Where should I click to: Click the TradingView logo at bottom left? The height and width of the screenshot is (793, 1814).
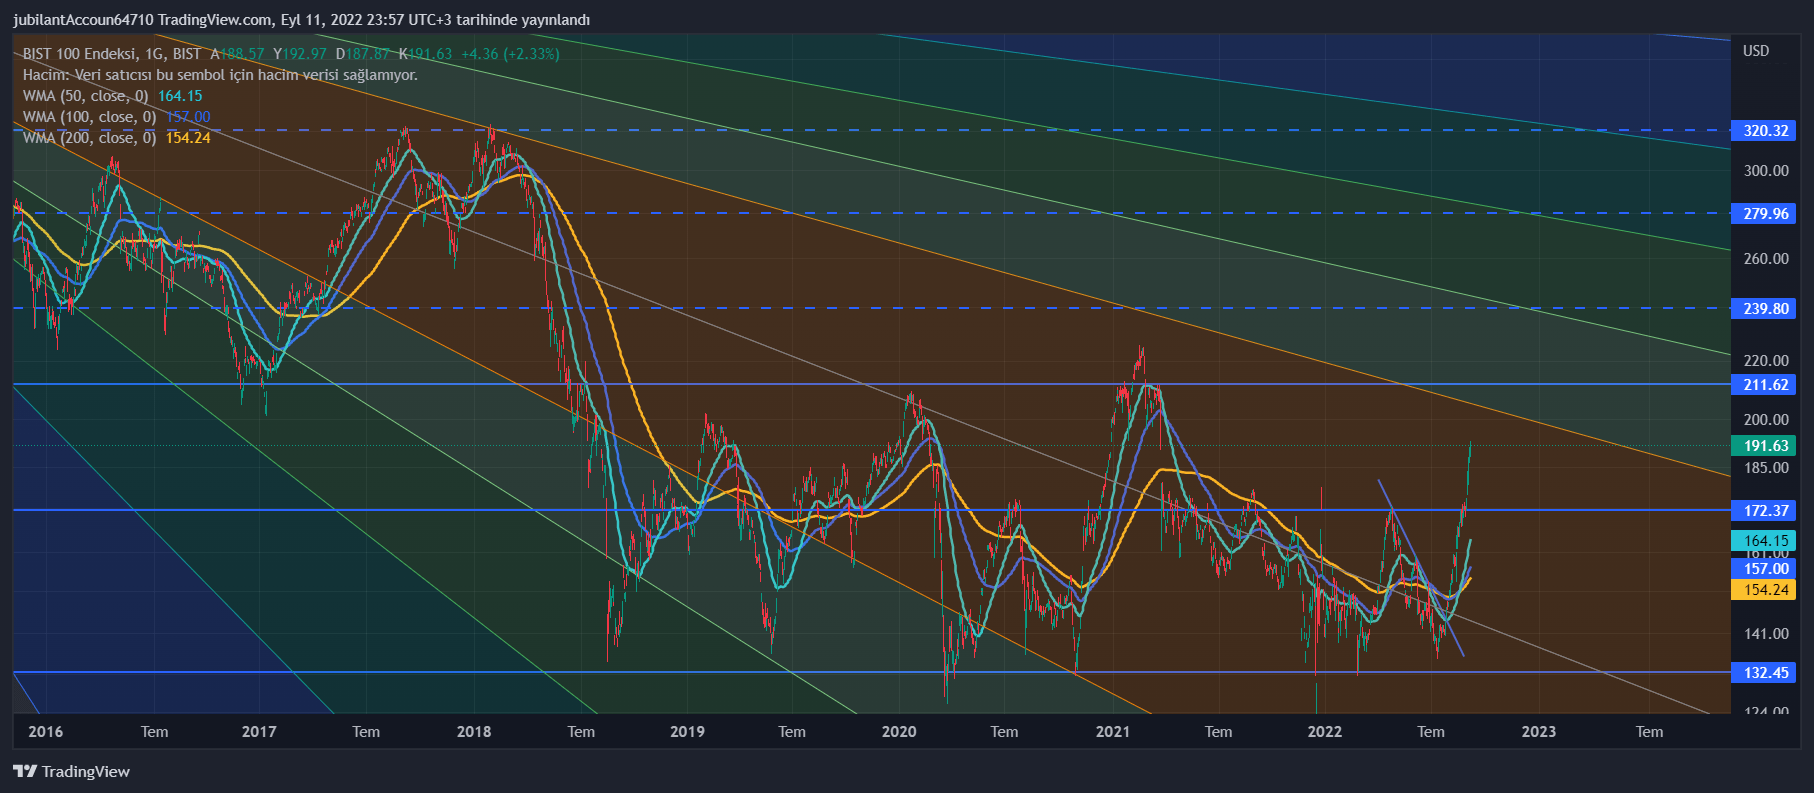click(x=71, y=771)
